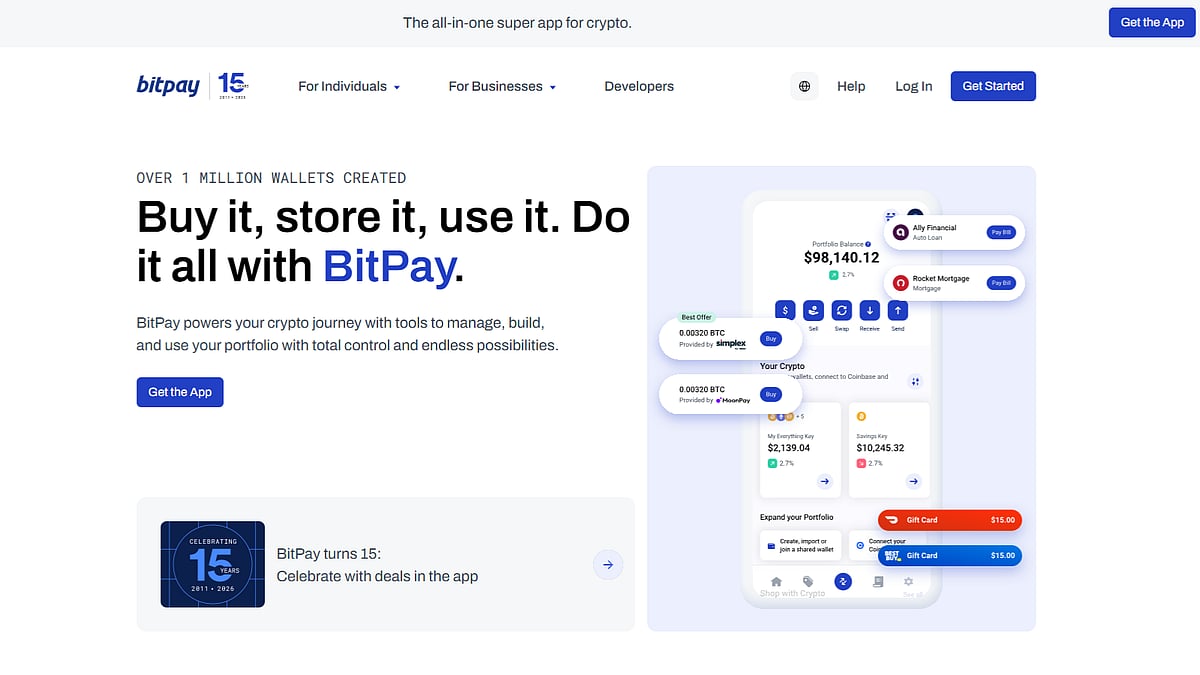The image size is (1200, 675).
Task: Click Pay Bill for Rocket Mortgage
Action: [x=1000, y=283]
